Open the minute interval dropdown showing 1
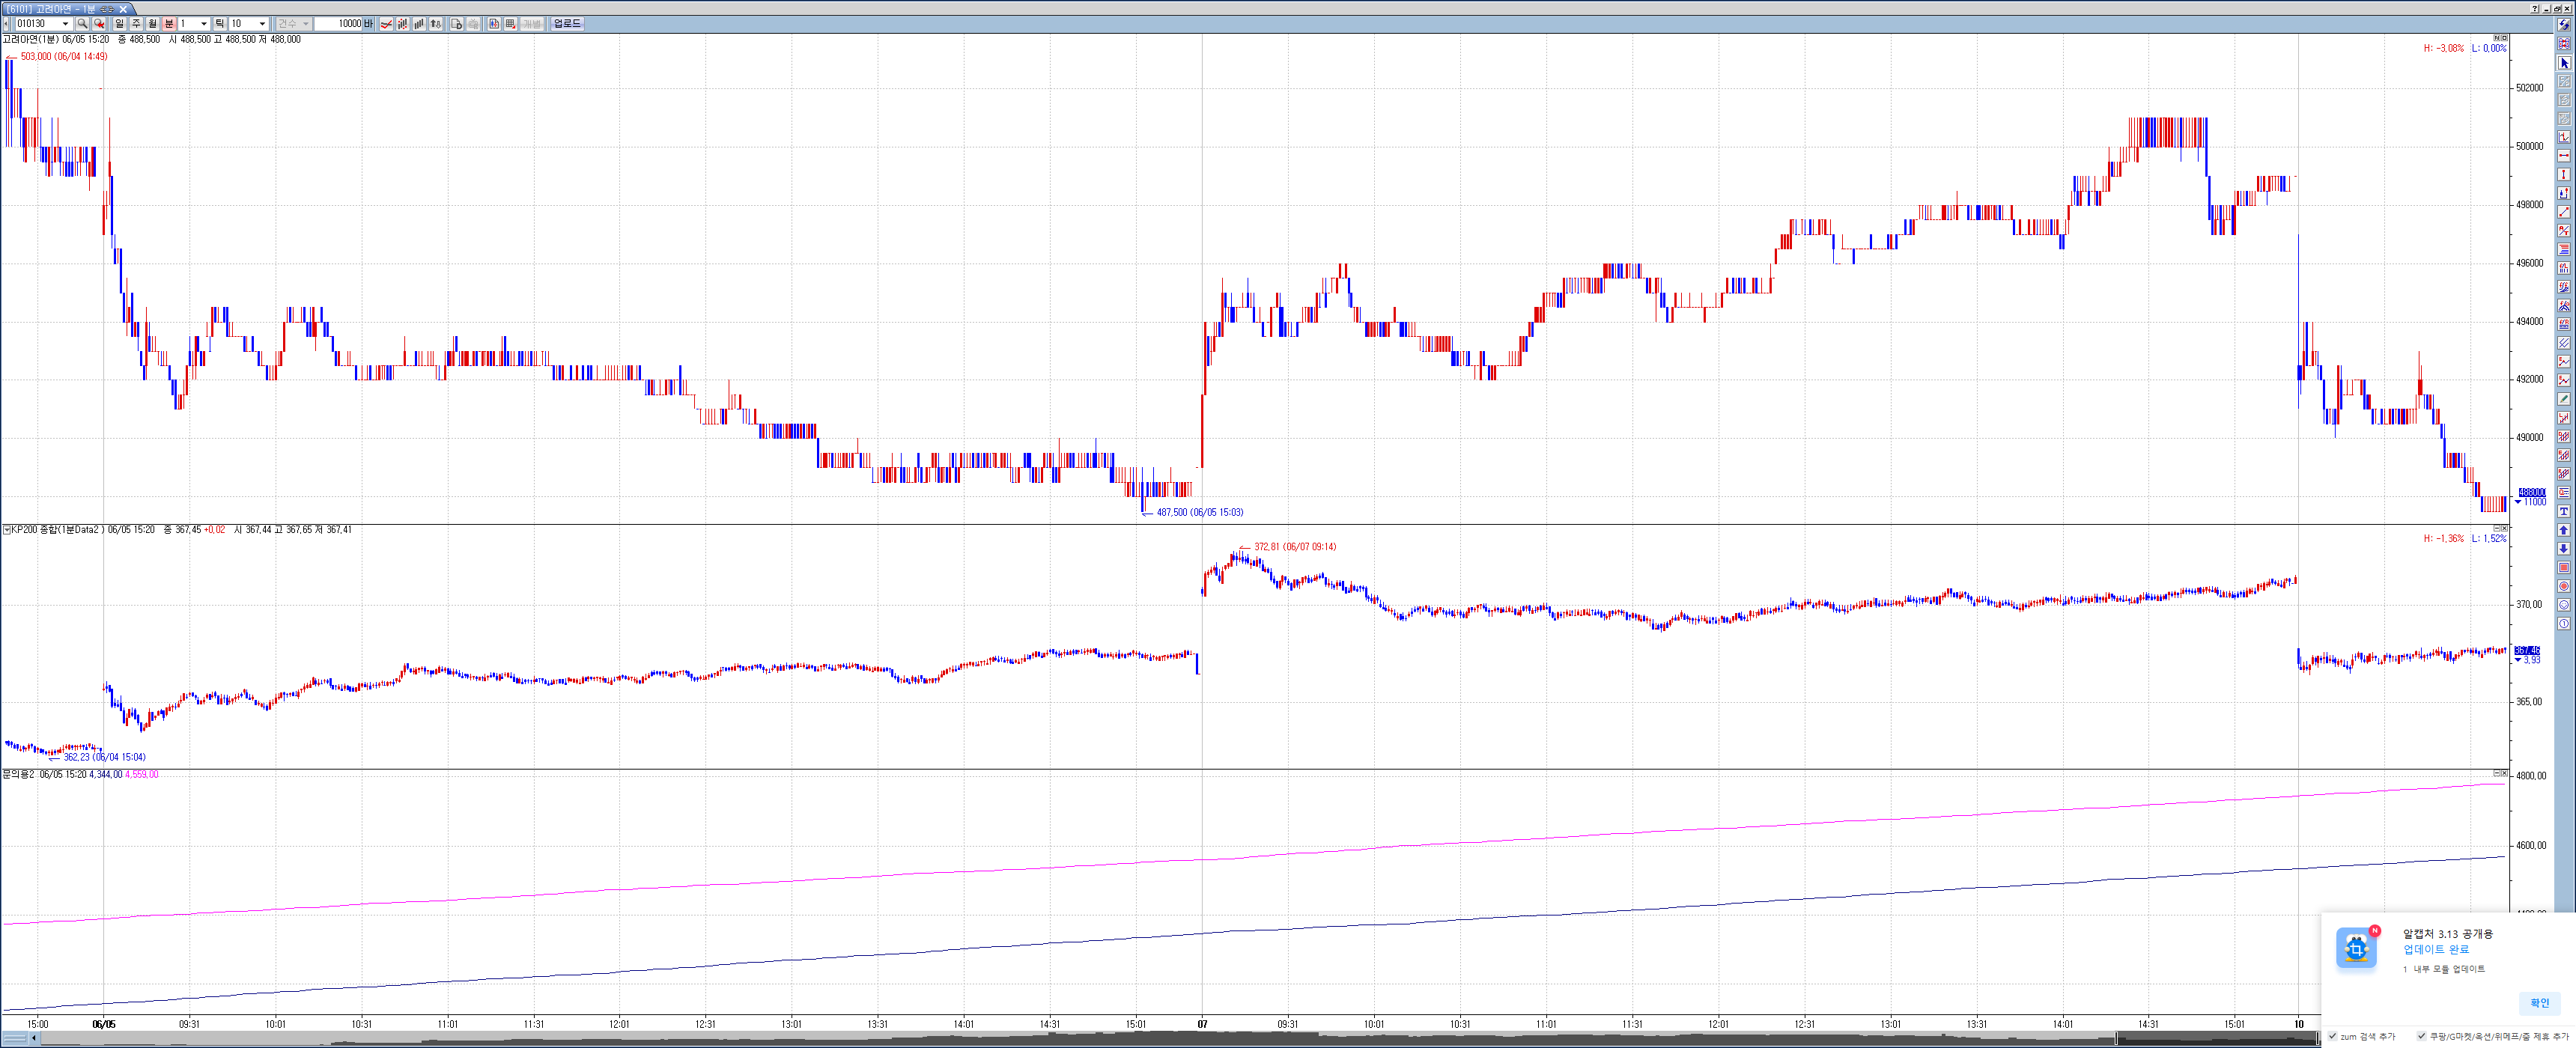 204,24
